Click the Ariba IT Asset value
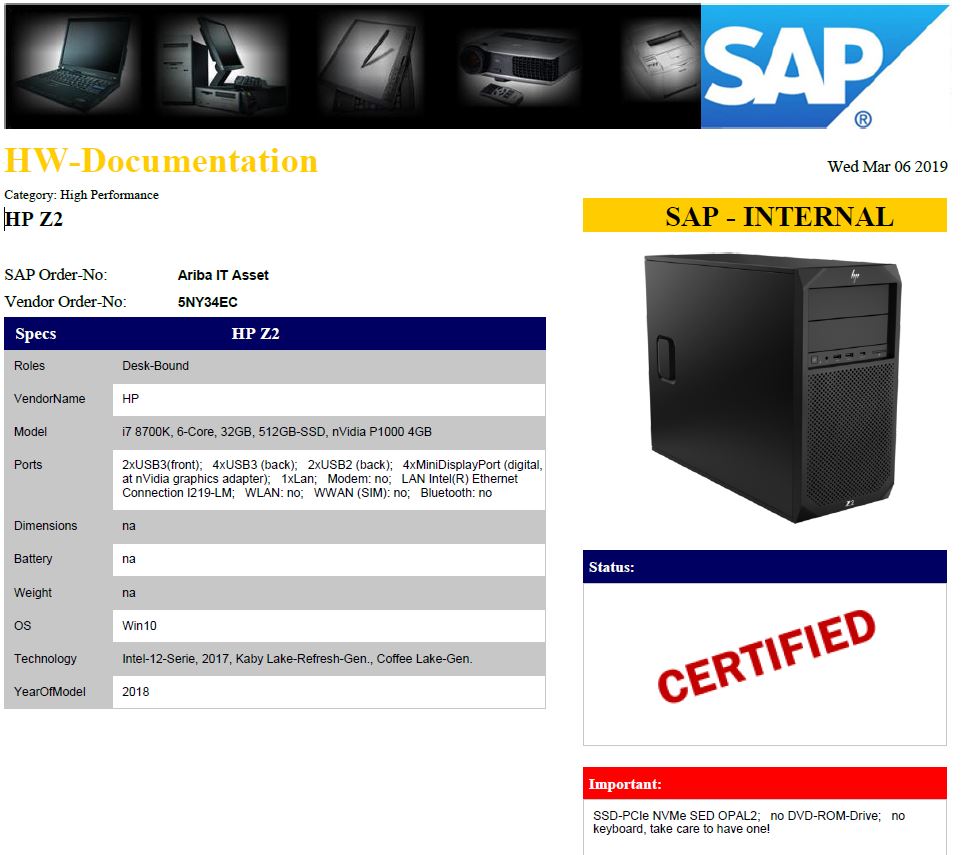The height and width of the screenshot is (855, 961). (x=223, y=275)
